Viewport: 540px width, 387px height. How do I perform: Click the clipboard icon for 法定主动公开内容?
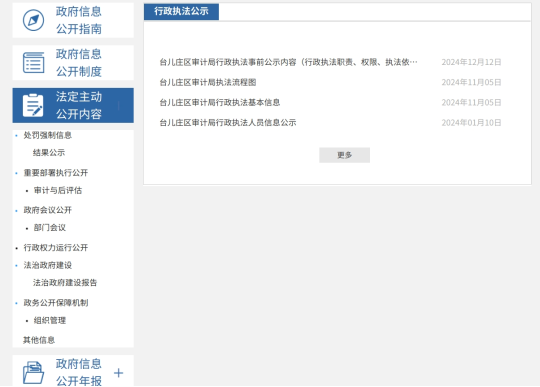pyautogui.click(x=33, y=105)
